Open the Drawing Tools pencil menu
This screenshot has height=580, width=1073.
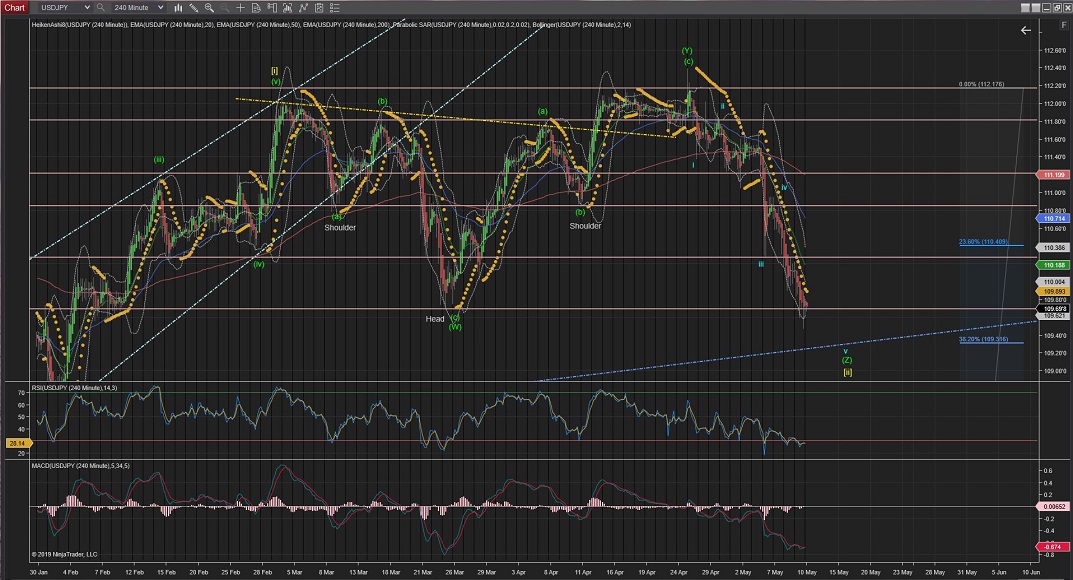(x=193, y=8)
